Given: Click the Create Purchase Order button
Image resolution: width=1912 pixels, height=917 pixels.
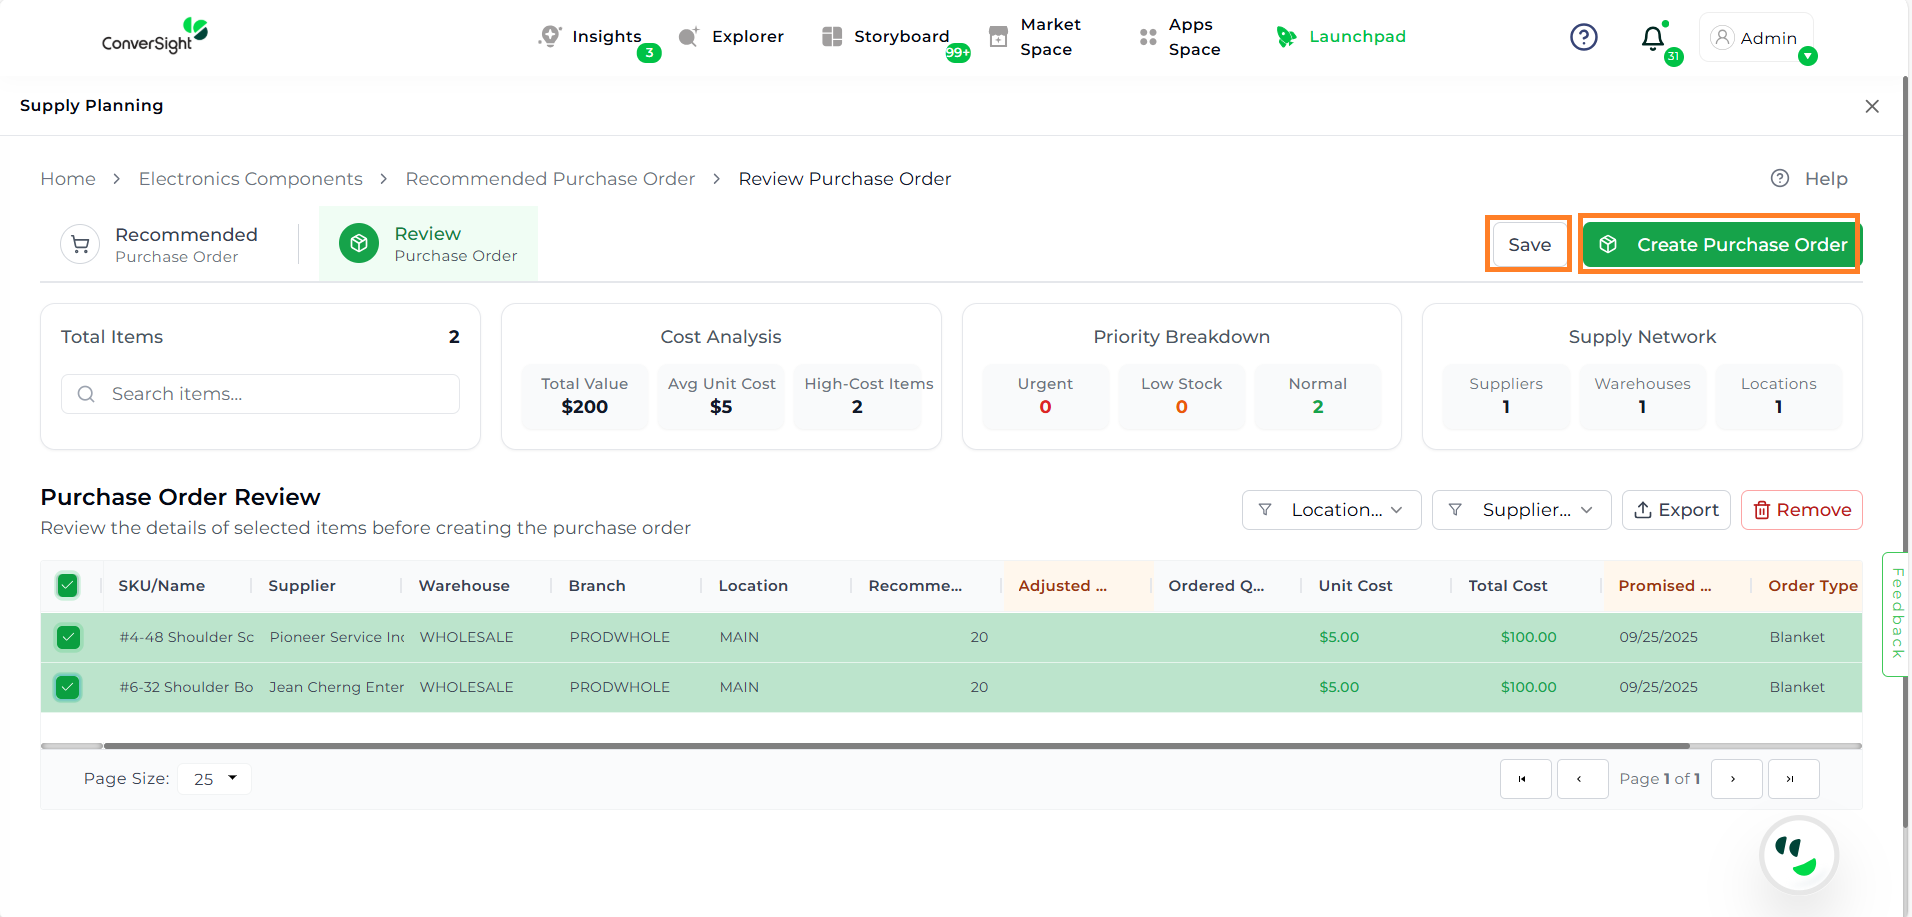Looking at the screenshot, I should tap(1720, 244).
